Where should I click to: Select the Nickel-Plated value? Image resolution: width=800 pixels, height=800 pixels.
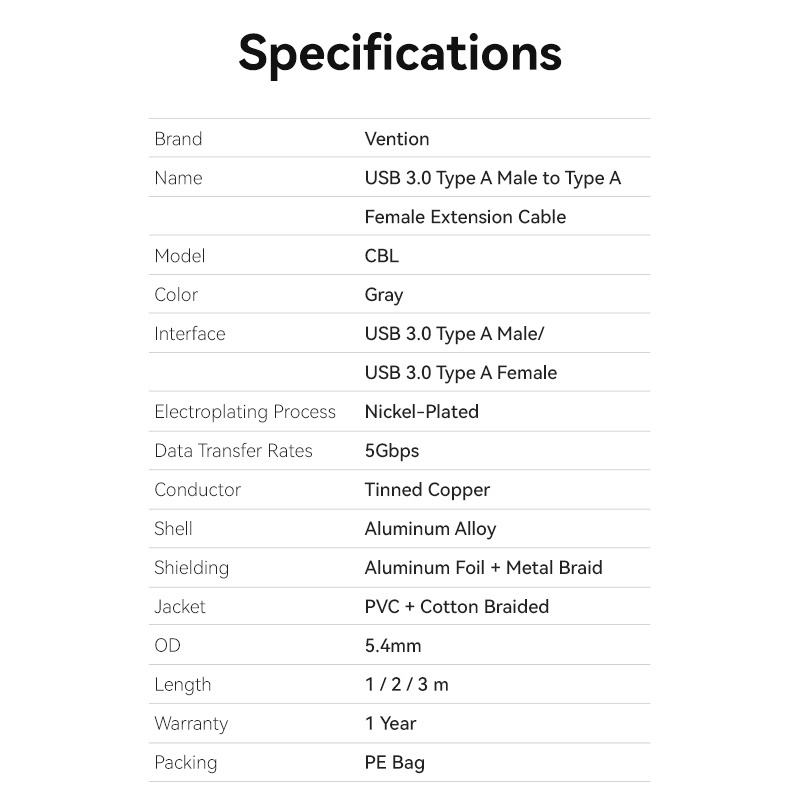(421, 412)
